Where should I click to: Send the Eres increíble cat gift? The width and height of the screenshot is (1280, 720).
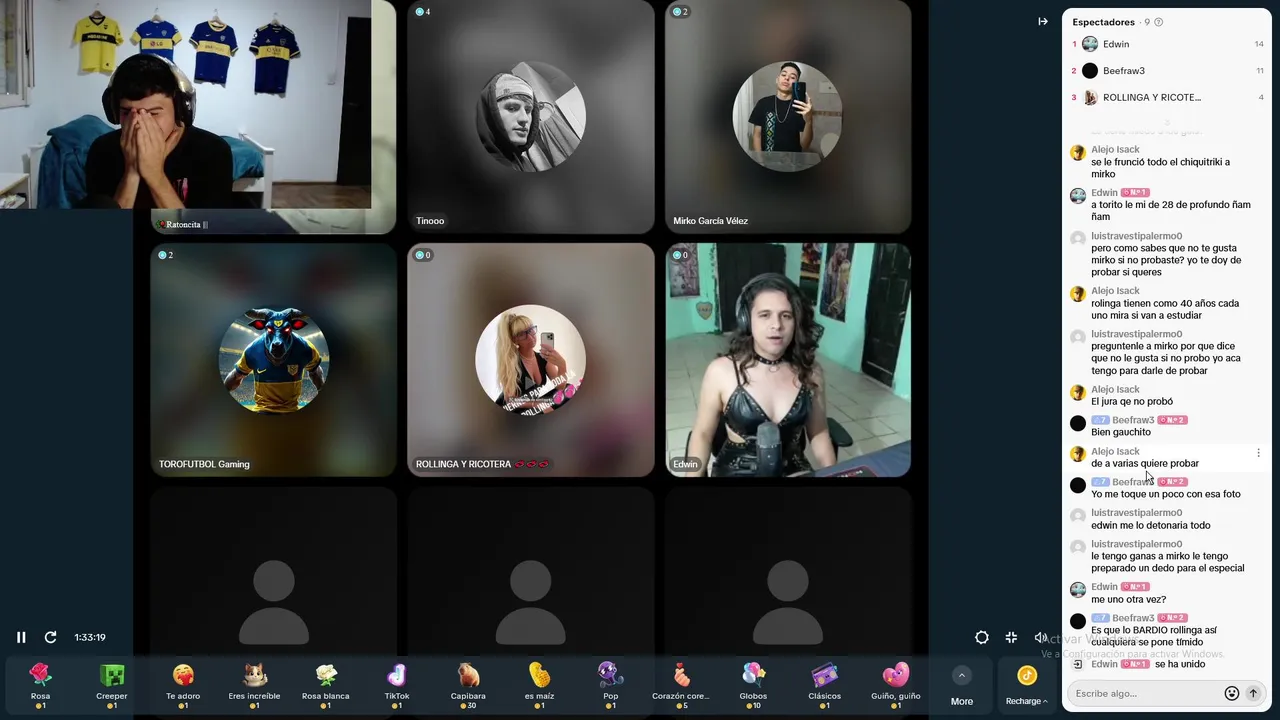point(254,685)
